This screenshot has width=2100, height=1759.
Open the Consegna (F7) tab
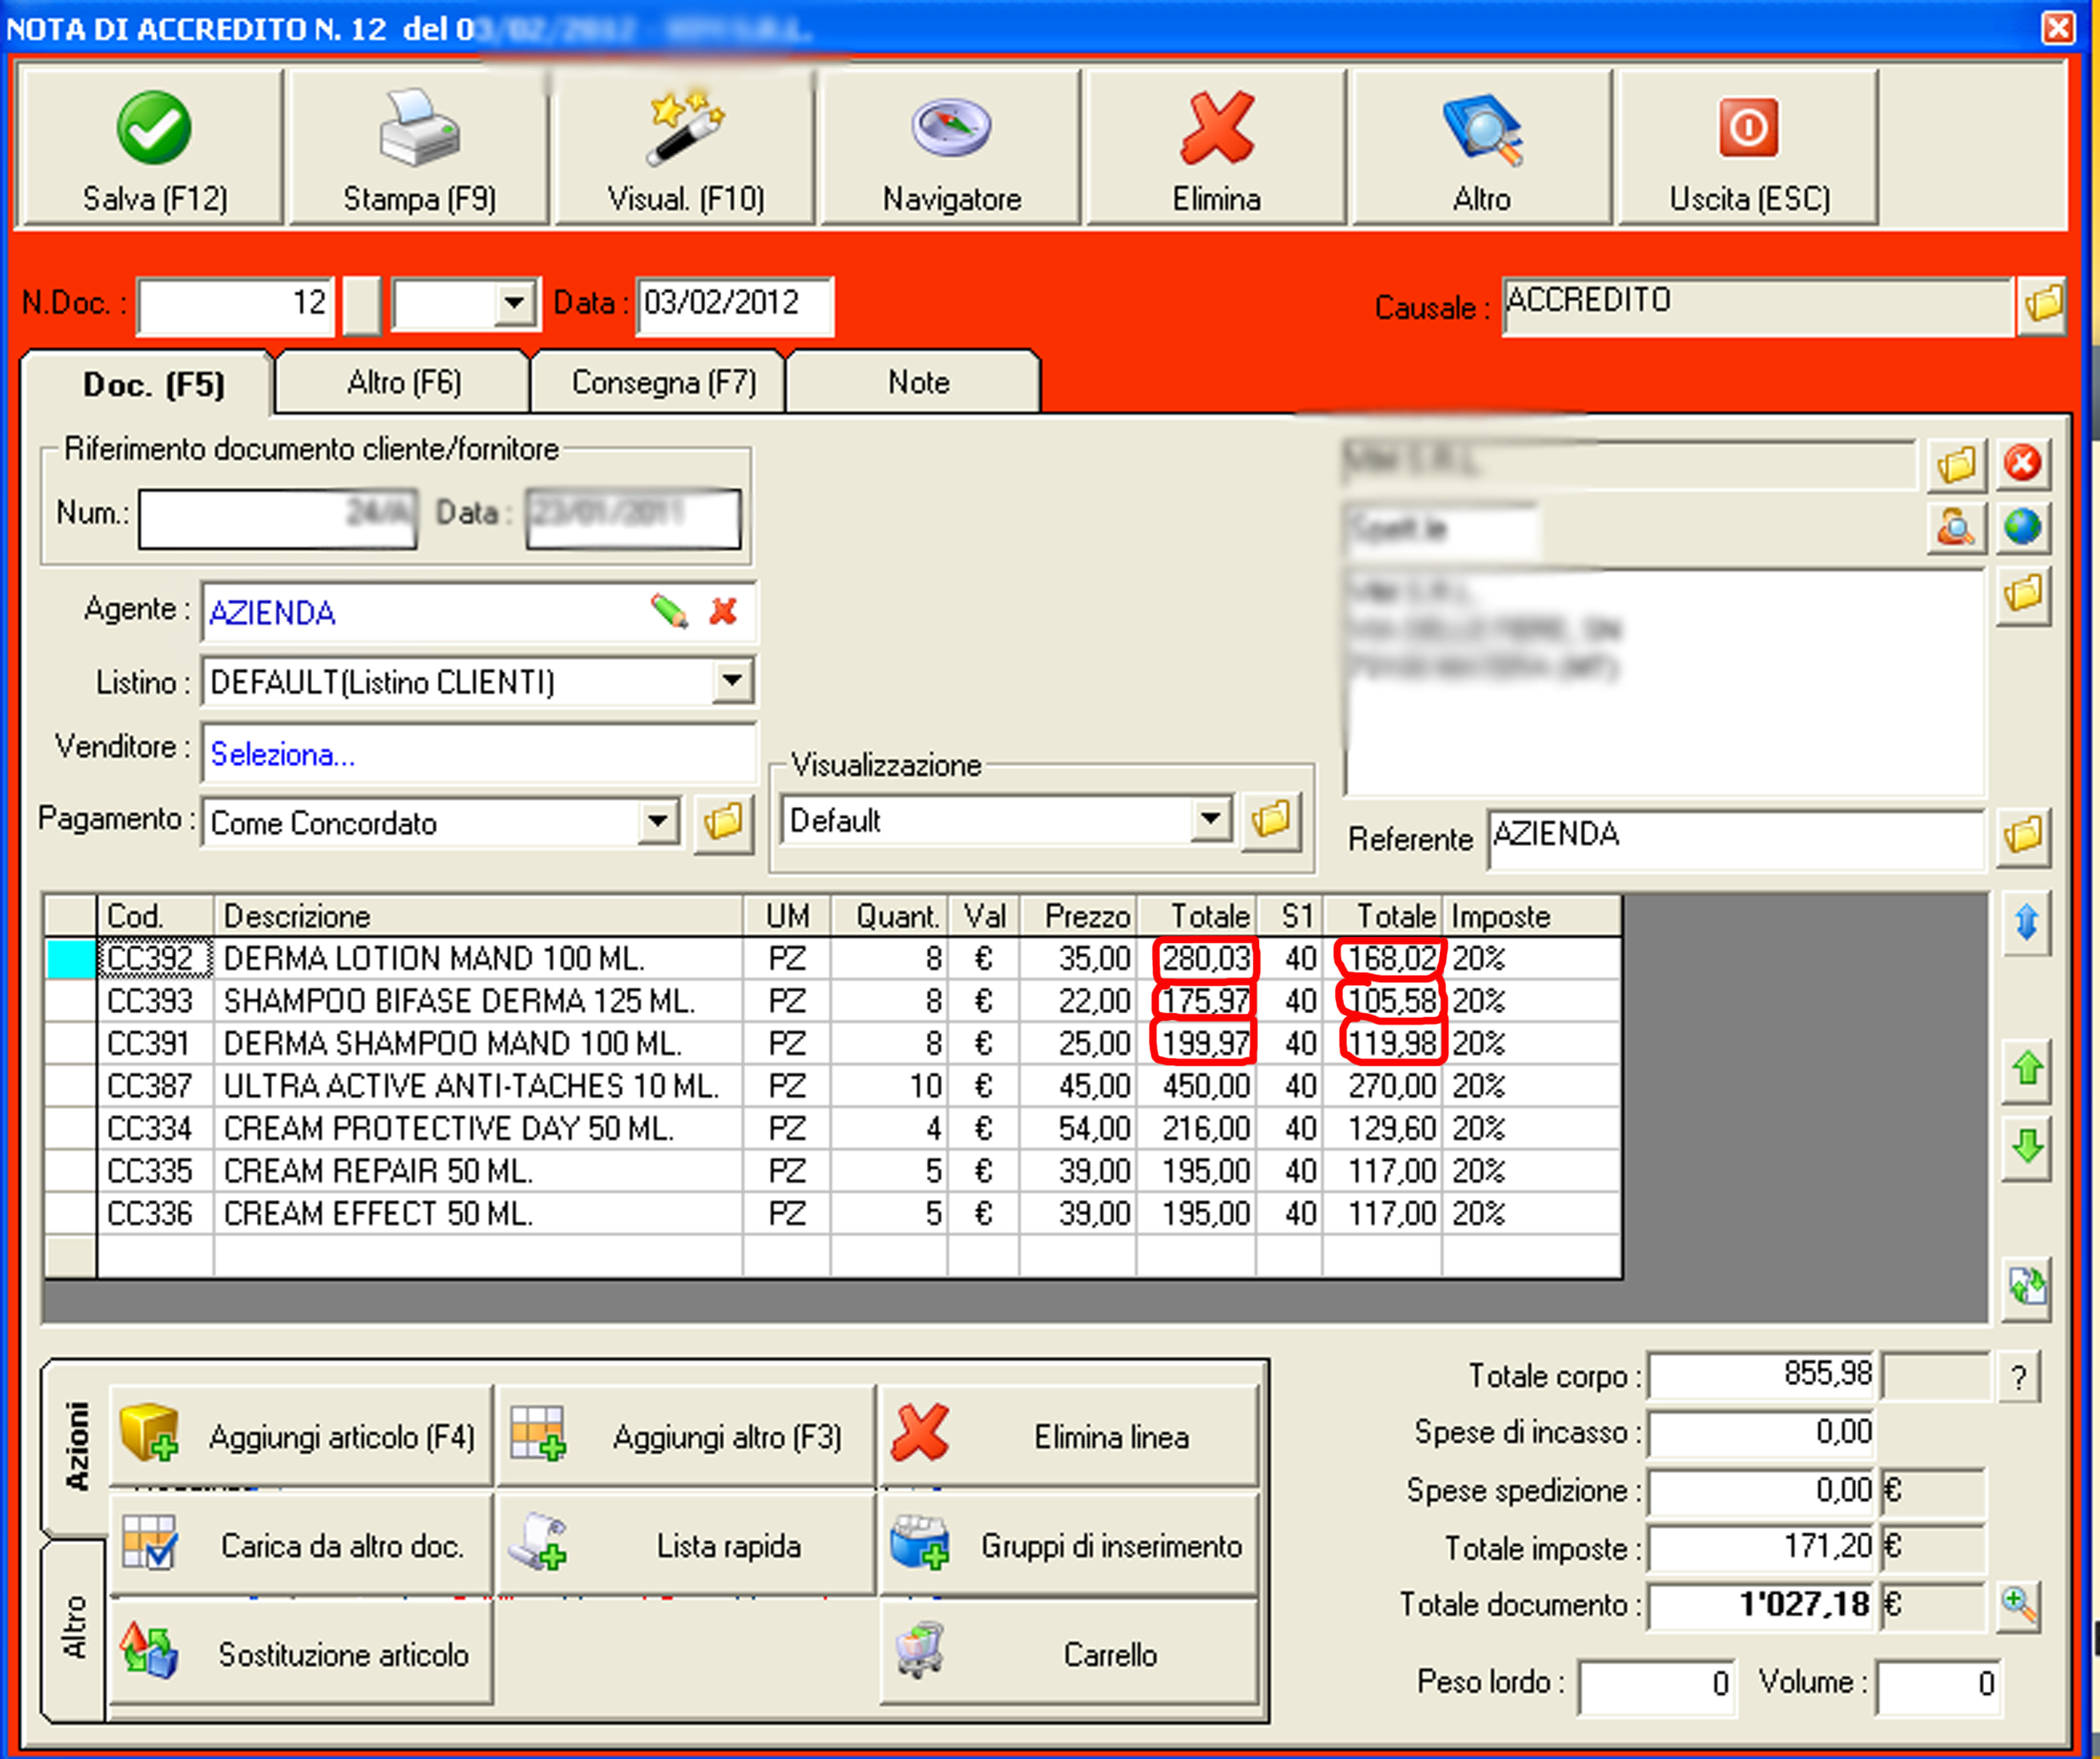coord(663,383)
